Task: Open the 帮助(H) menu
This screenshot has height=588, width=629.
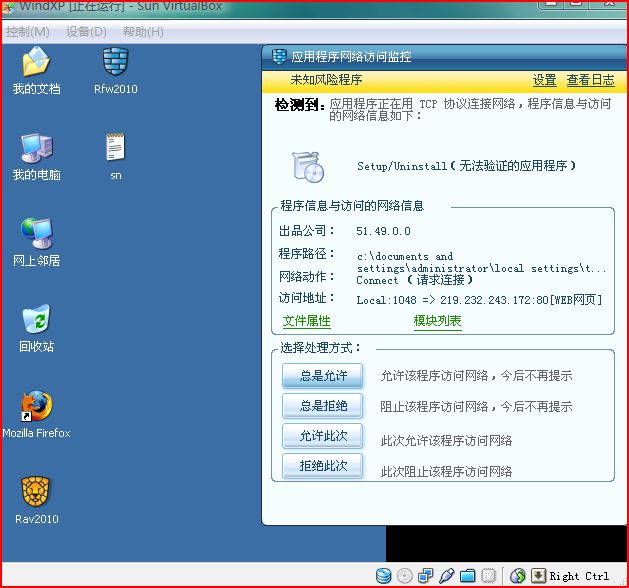Action: pos(143,32)
